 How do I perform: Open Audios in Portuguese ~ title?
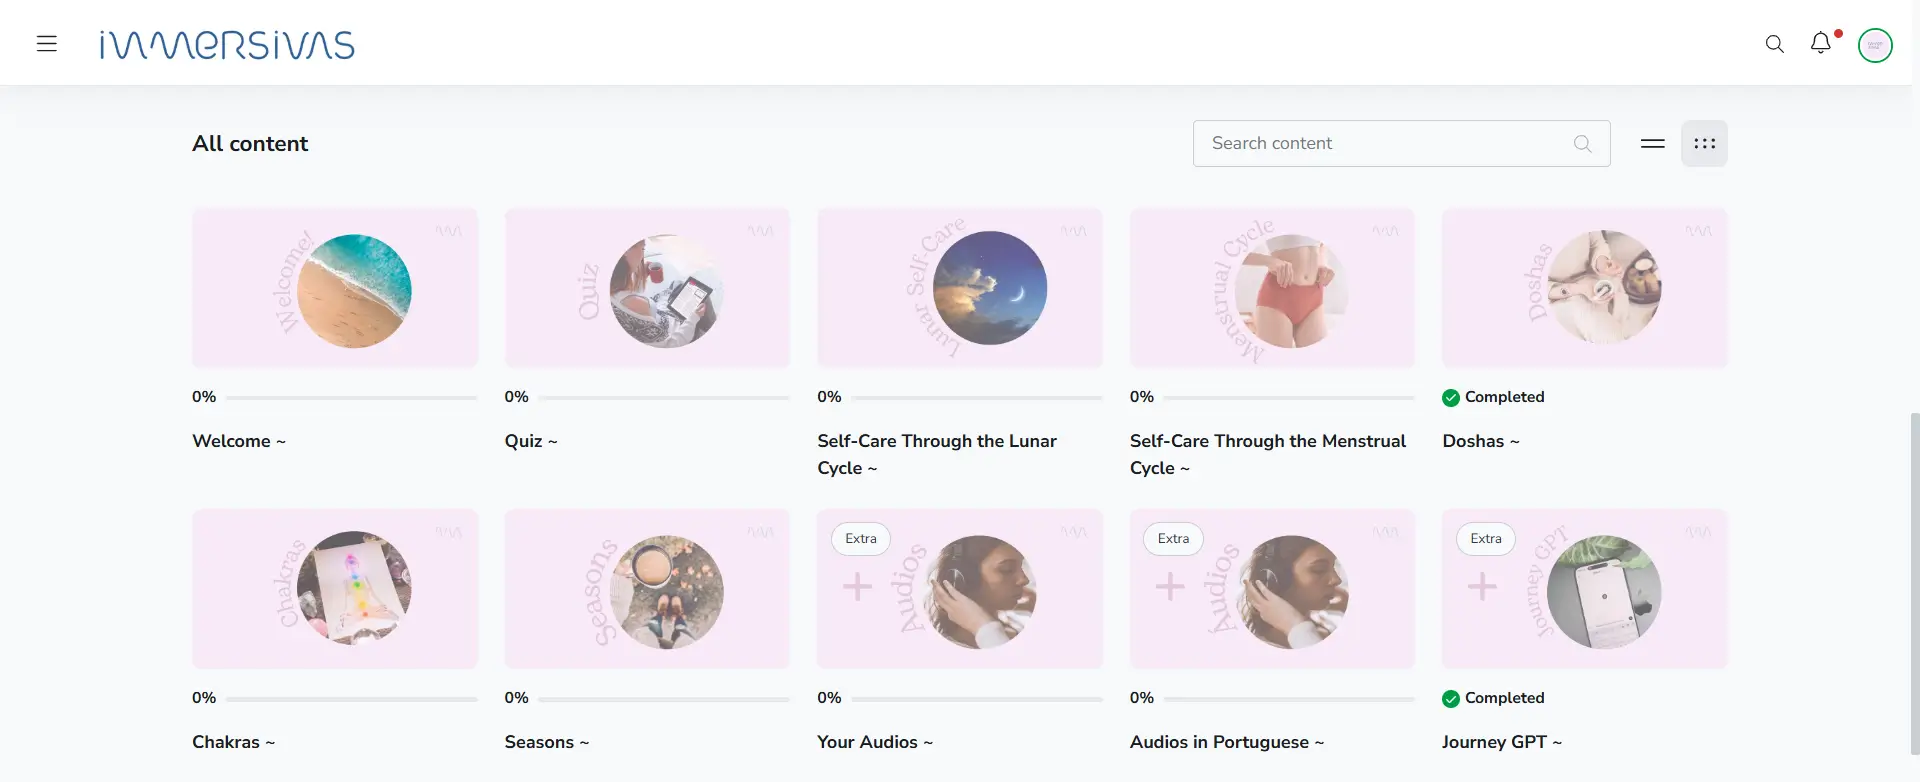click(x=1226, y=742)
